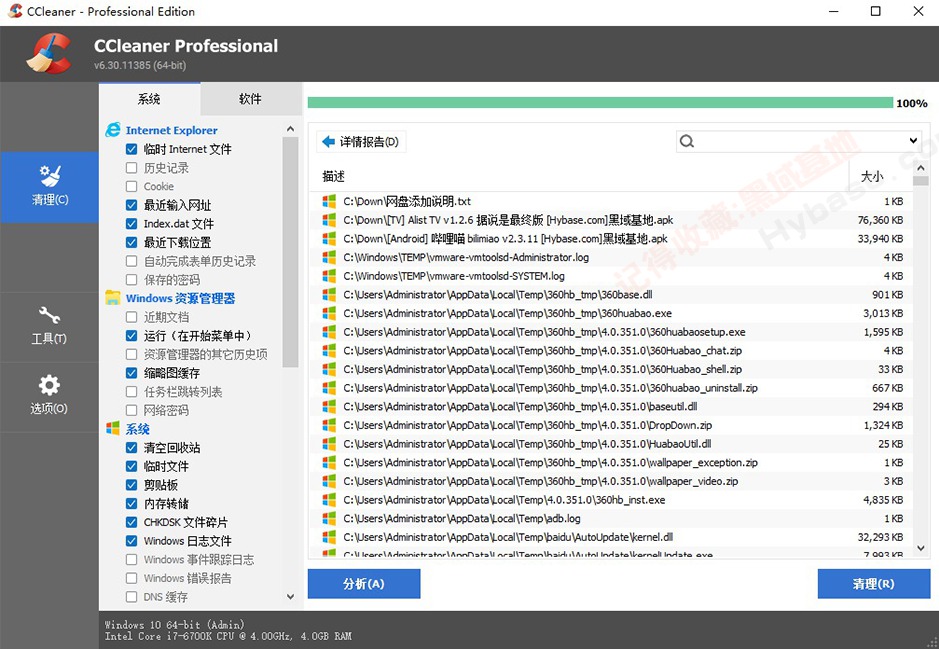Screen dimensions: 939x649
Task: Click file icon for 360hb_inst.exe row
Action: point(329,500)
